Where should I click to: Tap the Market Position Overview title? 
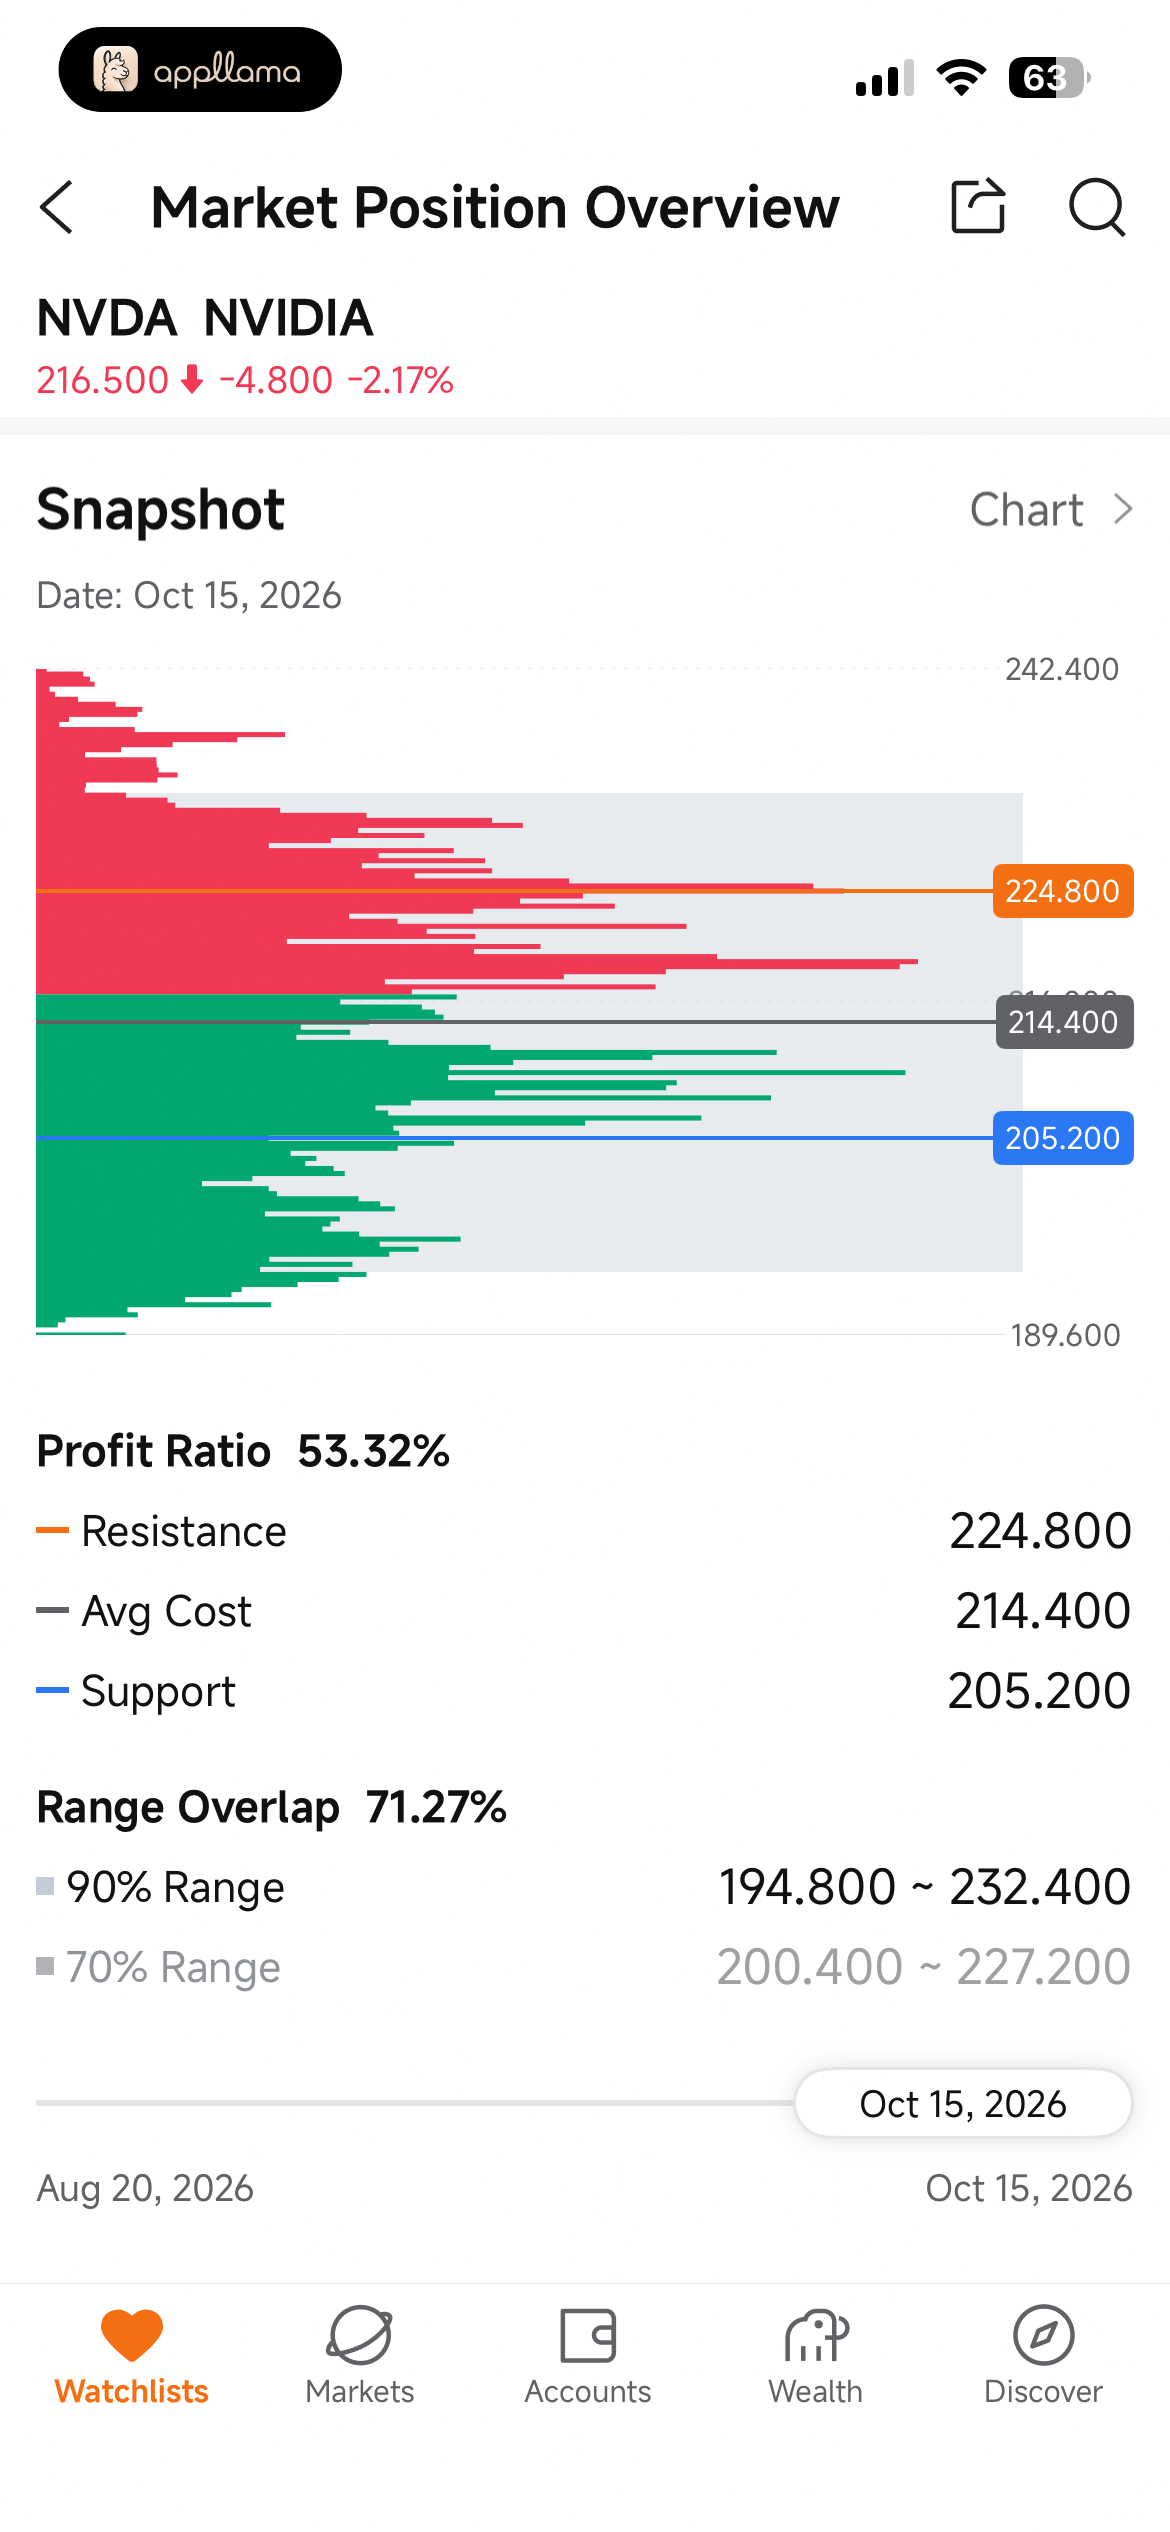[495, 207]
